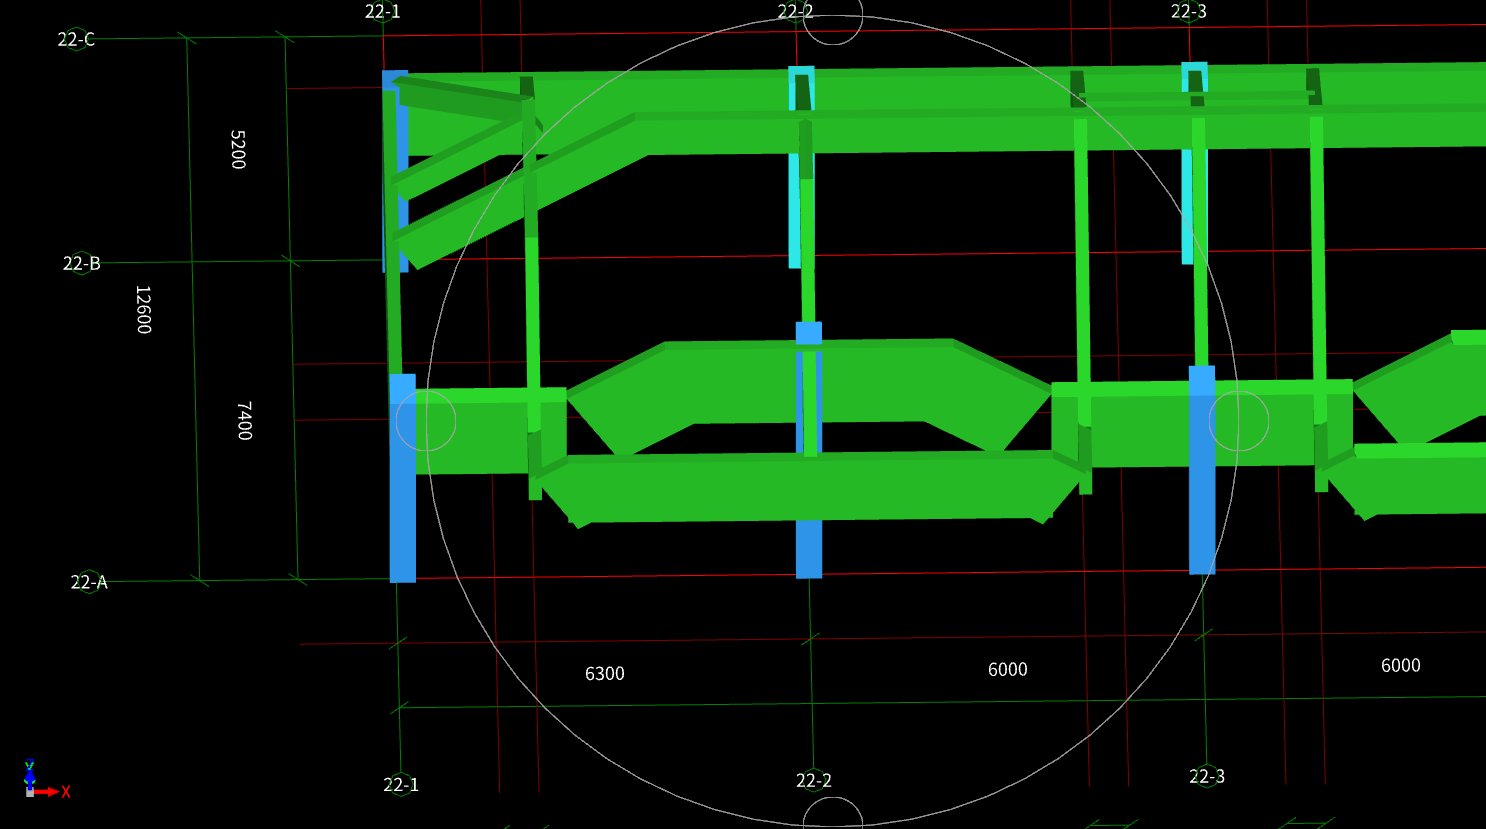Click the 6000 dimension right of 22-3
This screenshot has width=1486, height=829.
[1400, 665]
